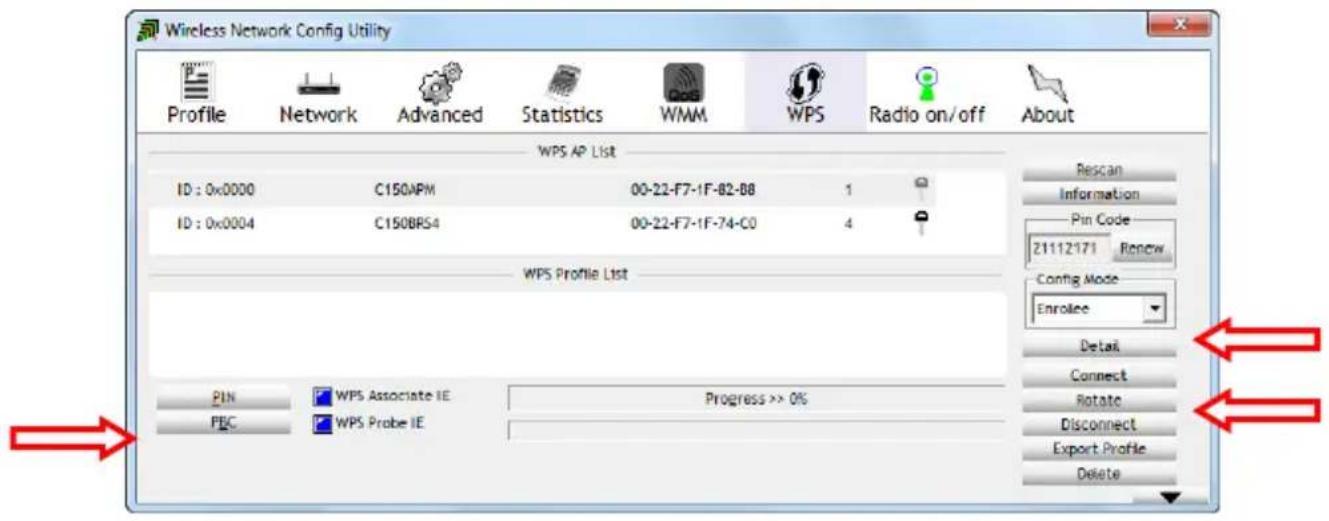Open the WMM QoS icon
This screenshot has height=521, width=1329.
coord(684,84)
